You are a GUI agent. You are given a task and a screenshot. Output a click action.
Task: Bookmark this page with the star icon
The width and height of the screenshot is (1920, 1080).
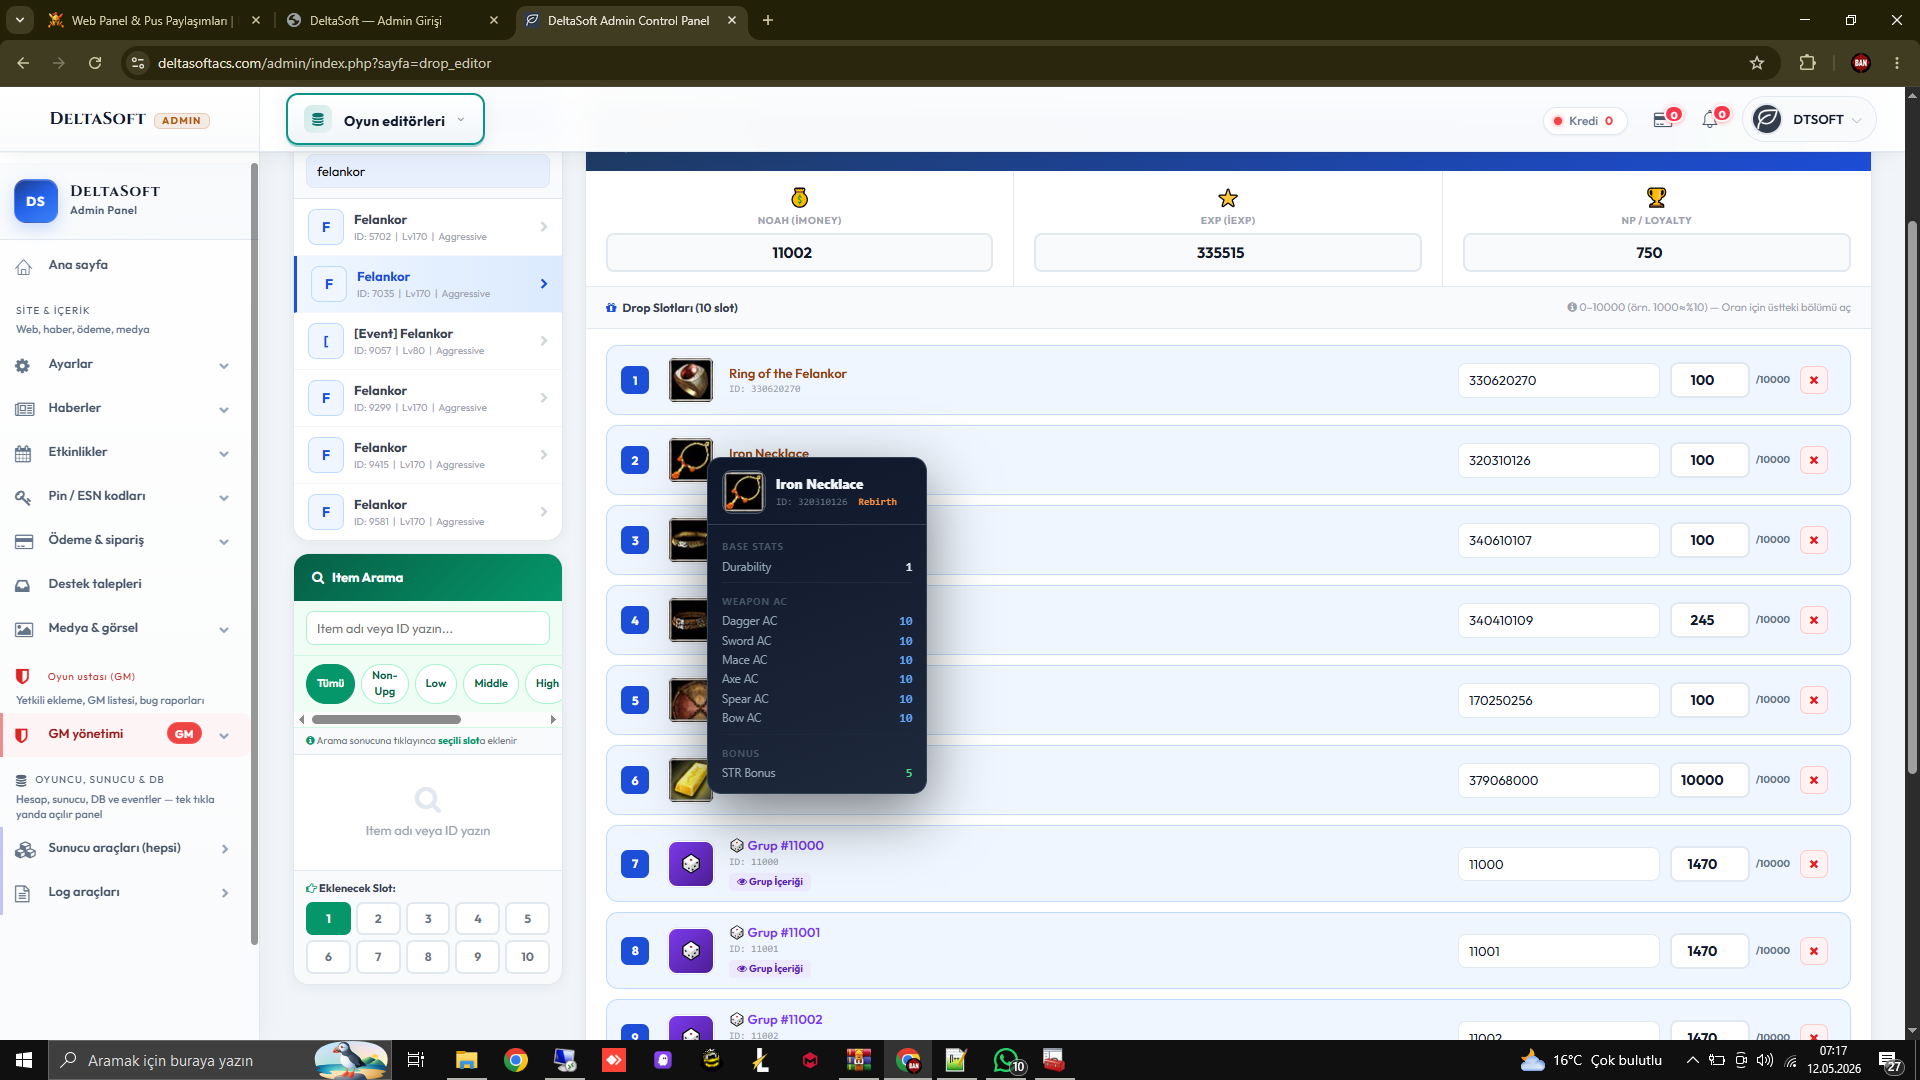pyautogui.click(x=1757, y=63)
